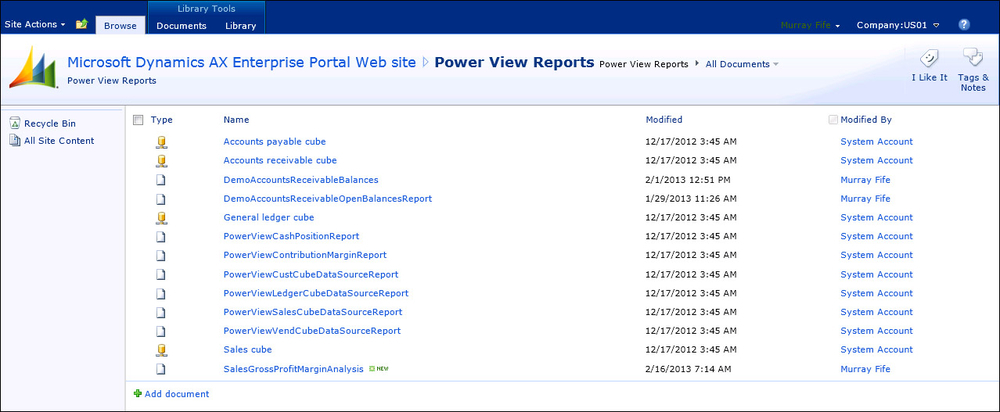
Task: Click Murray Fife for SalesGrossProfitMarginAnalysis row
Action: (865, 369)
